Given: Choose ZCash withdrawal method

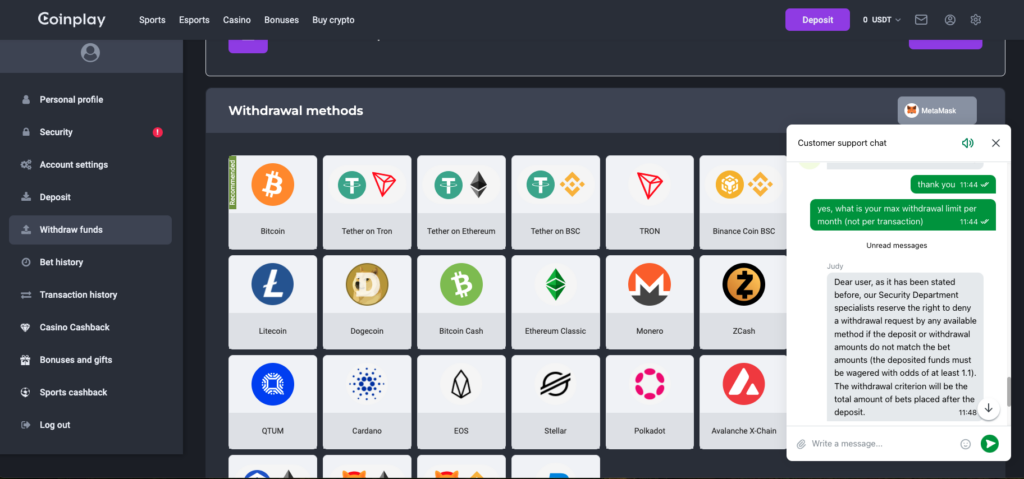Looking at the screenshot, I should tap(743, 302).
